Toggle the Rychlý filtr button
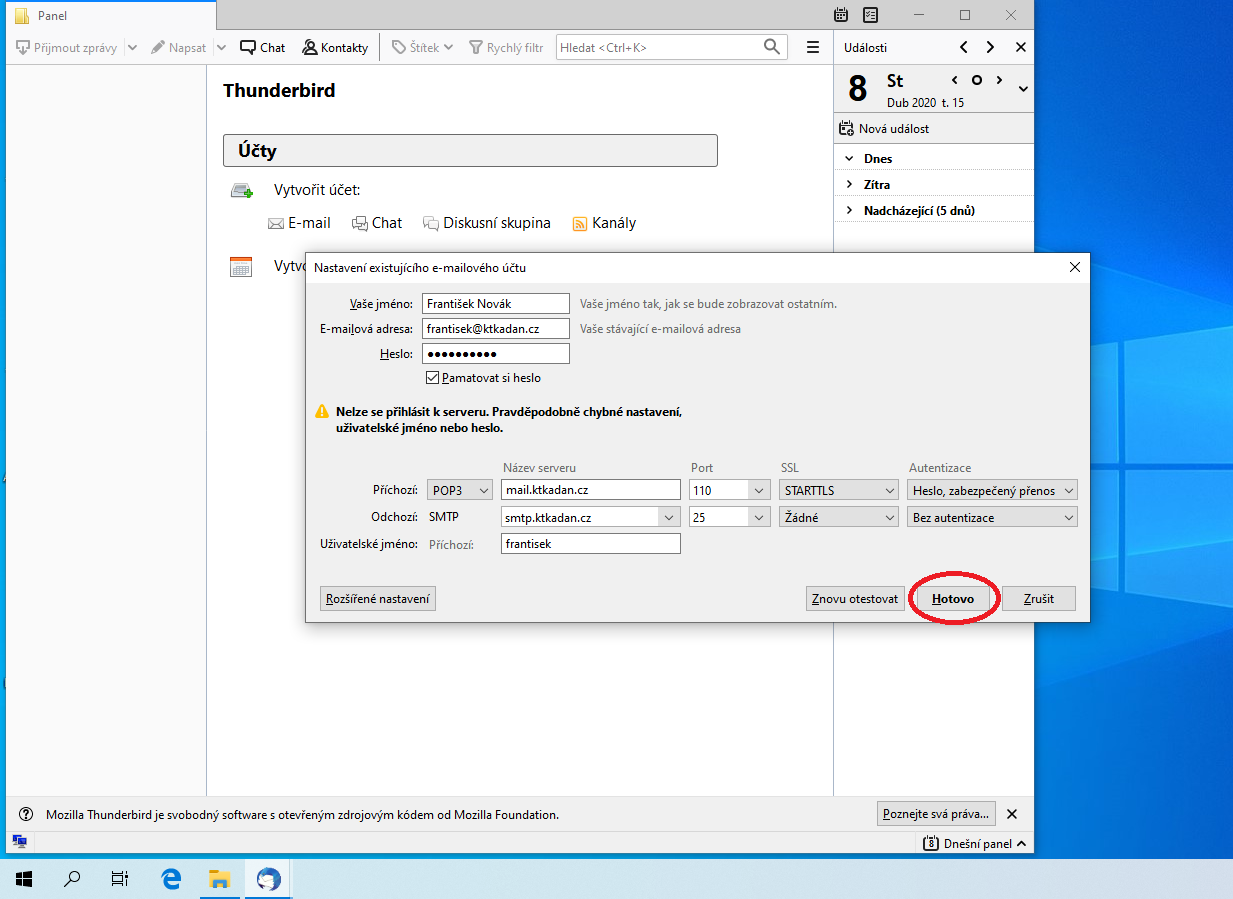This screenshot has width=1233, height=899. [x=505, y=47]
